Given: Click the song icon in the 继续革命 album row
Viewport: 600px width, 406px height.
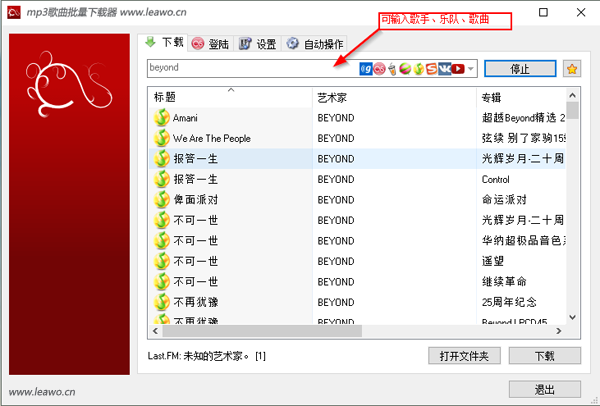Looking at the screenshot, I should [x=161, y=282].
